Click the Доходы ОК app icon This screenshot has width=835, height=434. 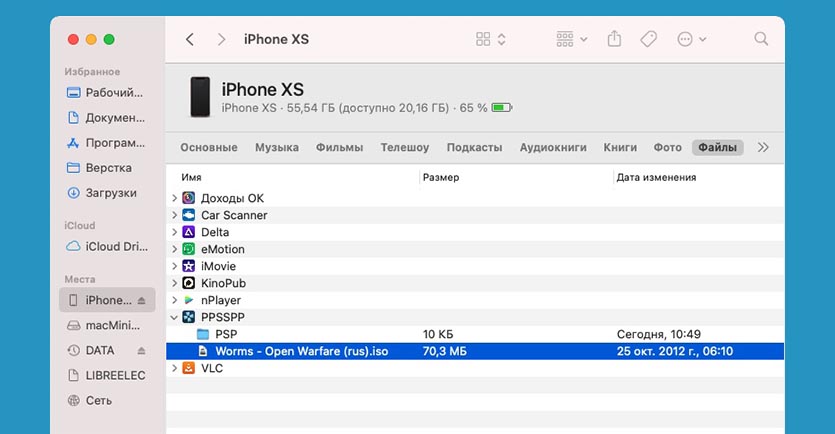point(189,198)
